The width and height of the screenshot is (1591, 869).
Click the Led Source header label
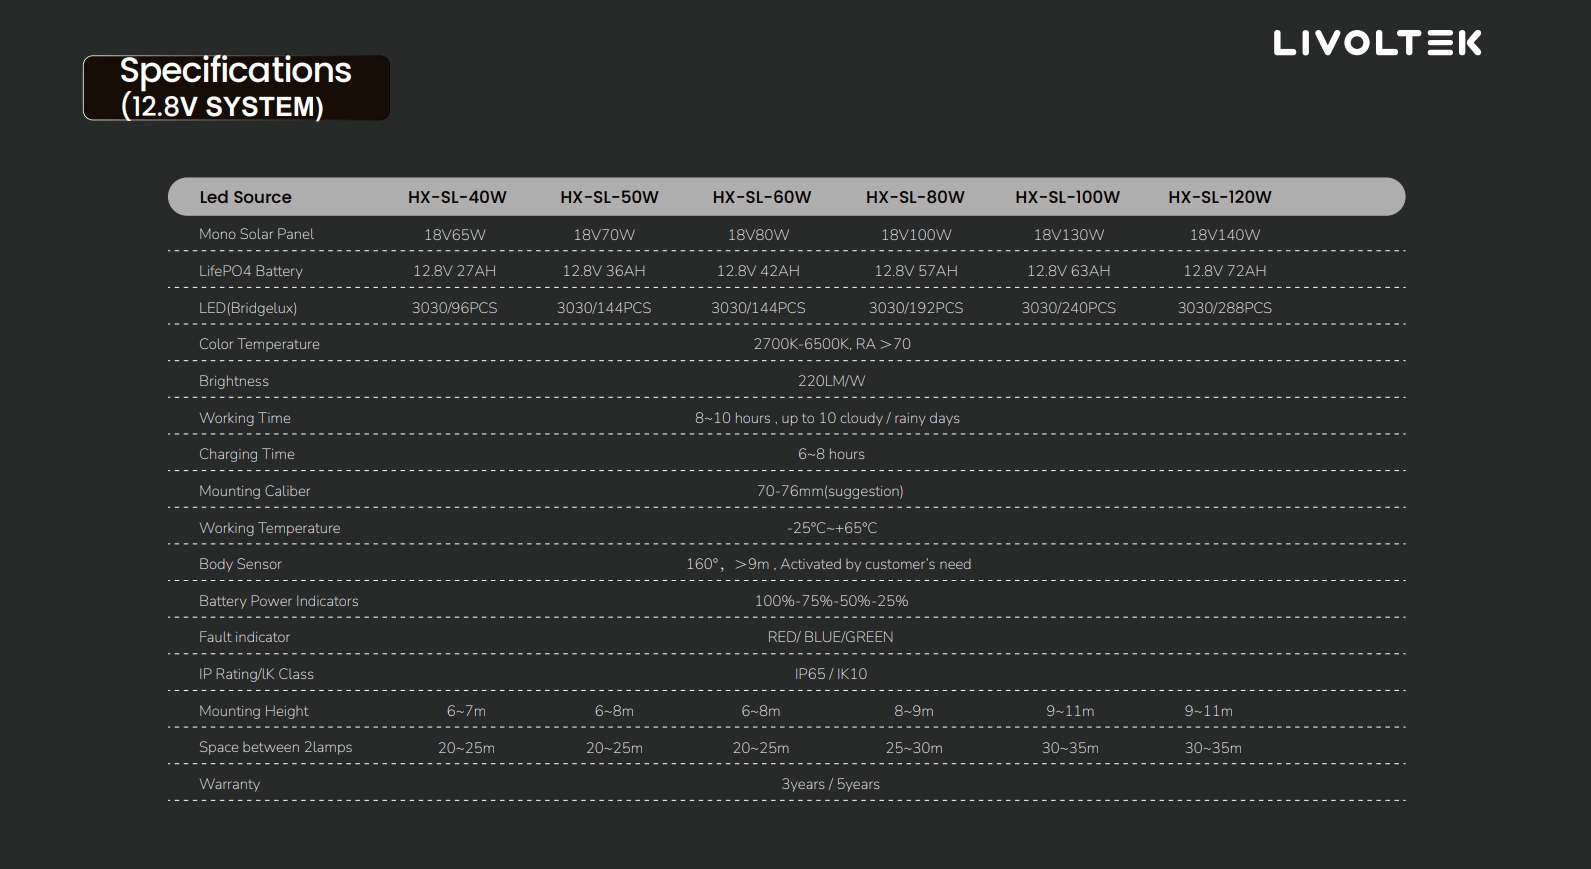[245, 197]
